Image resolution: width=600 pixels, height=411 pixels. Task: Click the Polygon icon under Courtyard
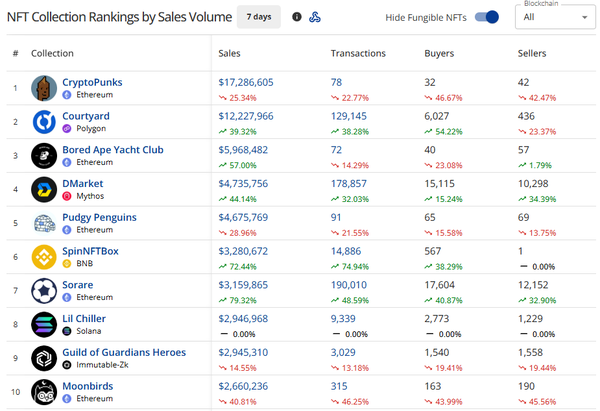67,129
